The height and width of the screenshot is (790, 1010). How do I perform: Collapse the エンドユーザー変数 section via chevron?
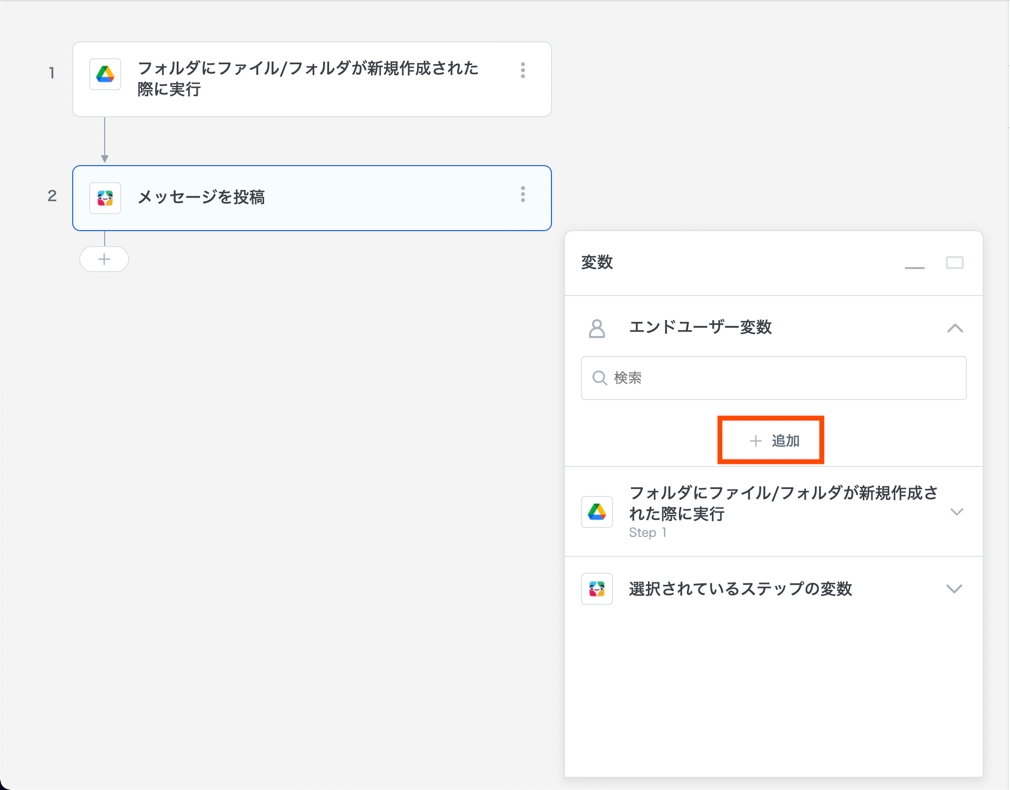point(954,328)
